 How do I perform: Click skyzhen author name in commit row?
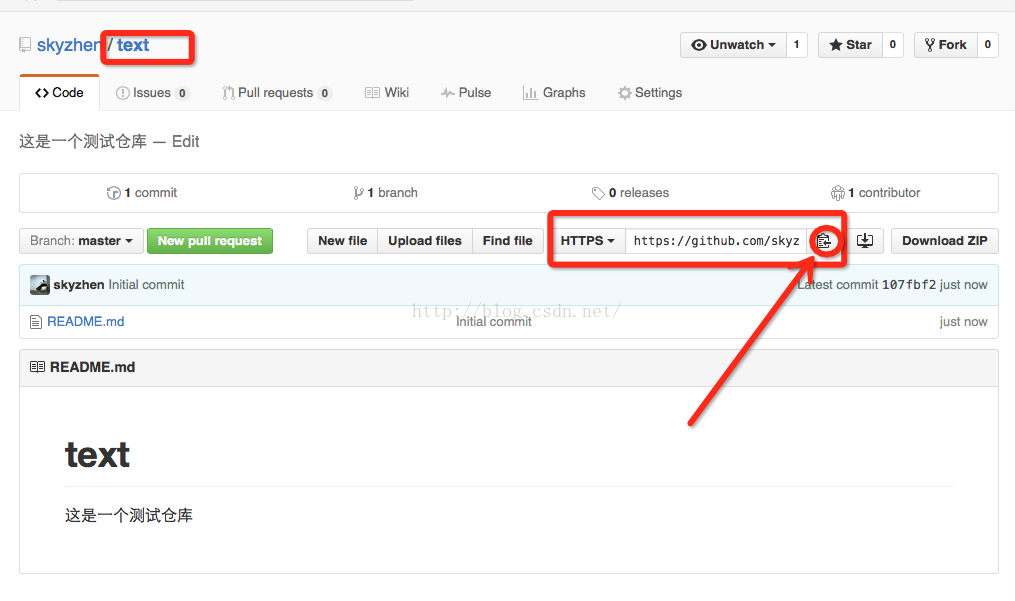pyautogui.click(x=79, y=285)
